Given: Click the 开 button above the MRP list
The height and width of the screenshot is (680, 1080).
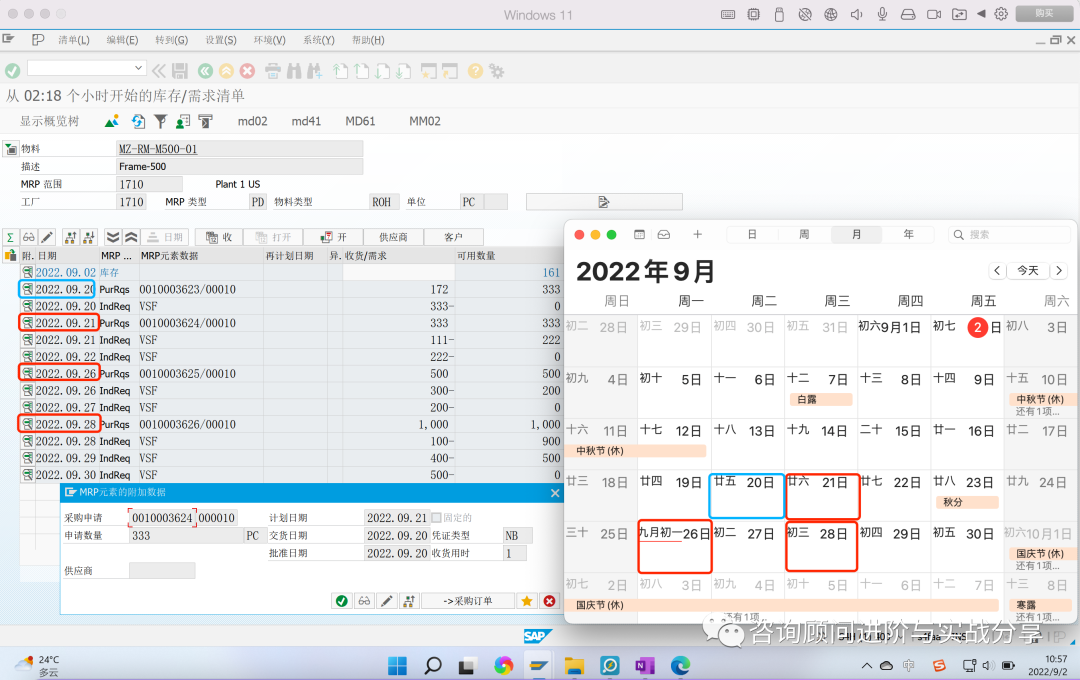Looking at the screenshot, I should 333,237.
